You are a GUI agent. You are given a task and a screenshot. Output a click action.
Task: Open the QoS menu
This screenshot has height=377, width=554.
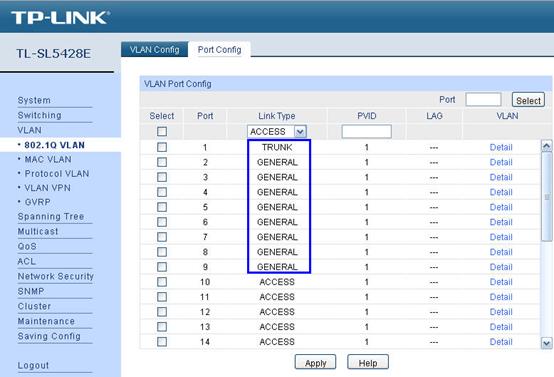coord(27,246)
